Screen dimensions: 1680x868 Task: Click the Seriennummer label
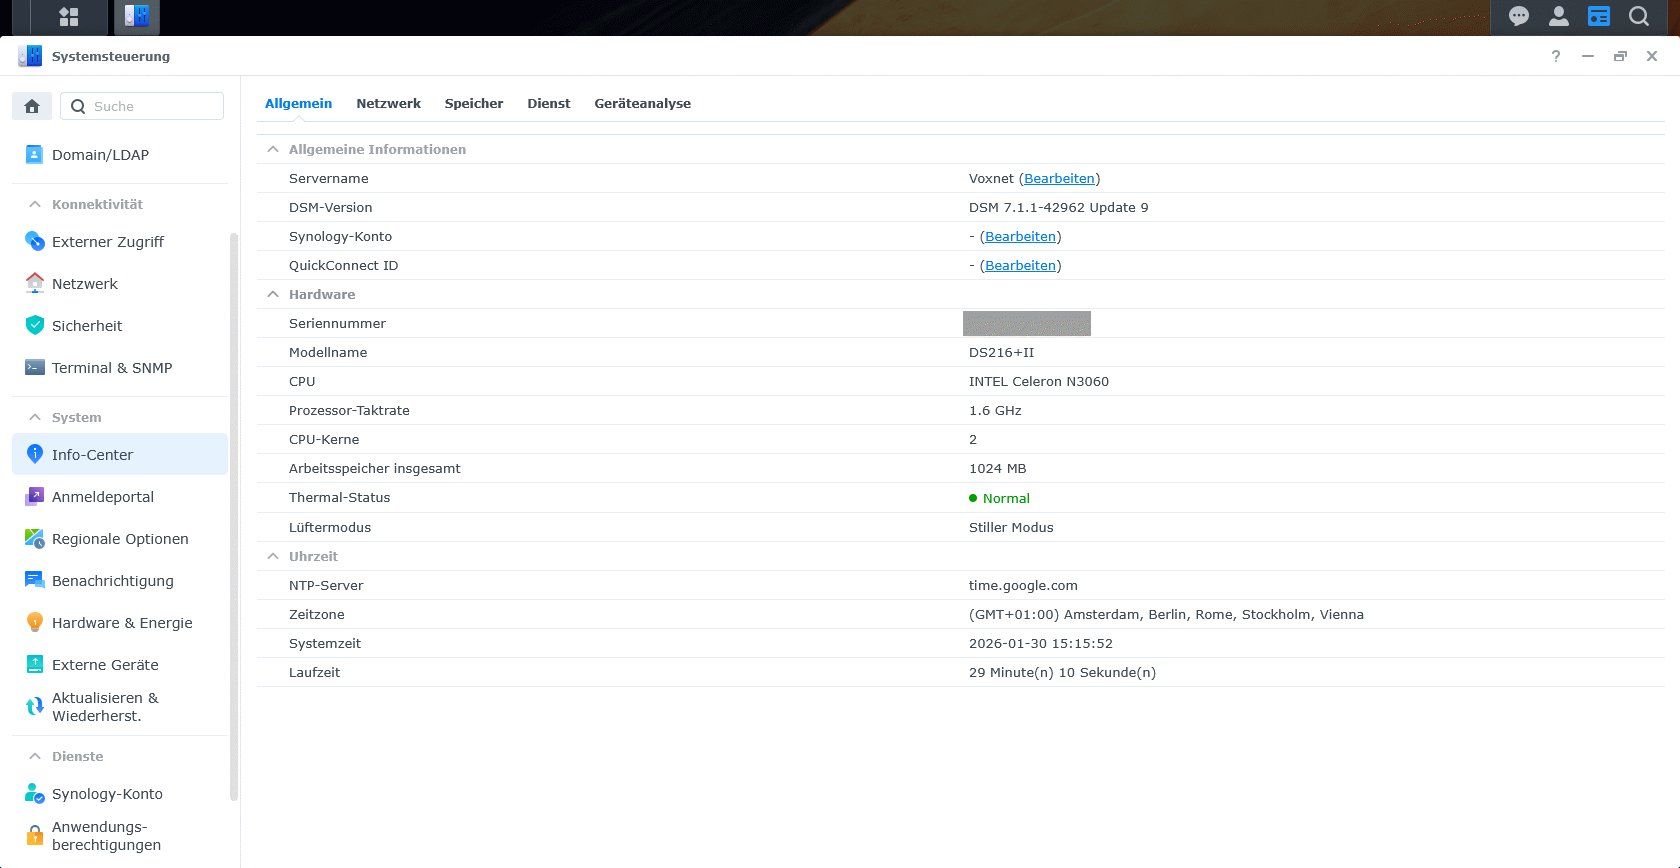337,323
